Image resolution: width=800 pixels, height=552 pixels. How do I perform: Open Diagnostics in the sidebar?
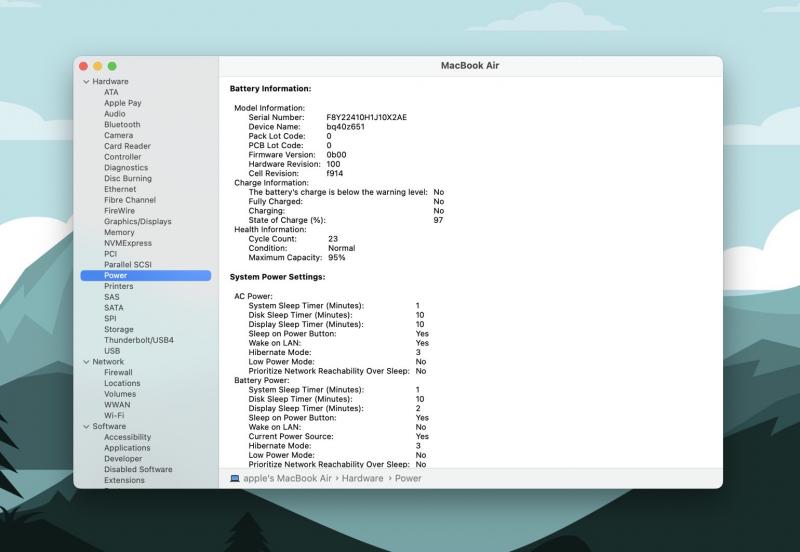tap(126, 167)
